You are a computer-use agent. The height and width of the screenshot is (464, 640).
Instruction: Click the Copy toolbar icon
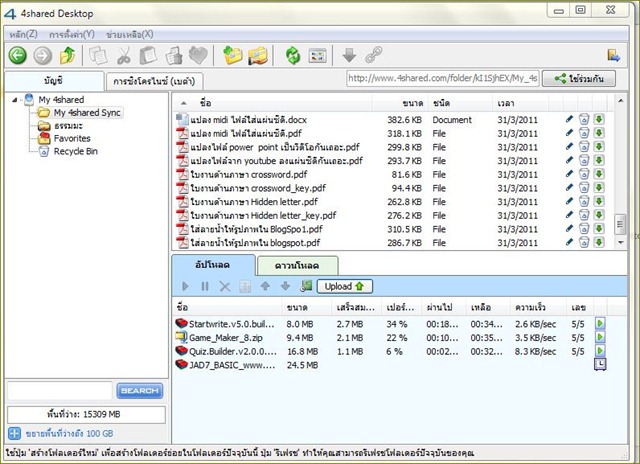tap(98, 56)
